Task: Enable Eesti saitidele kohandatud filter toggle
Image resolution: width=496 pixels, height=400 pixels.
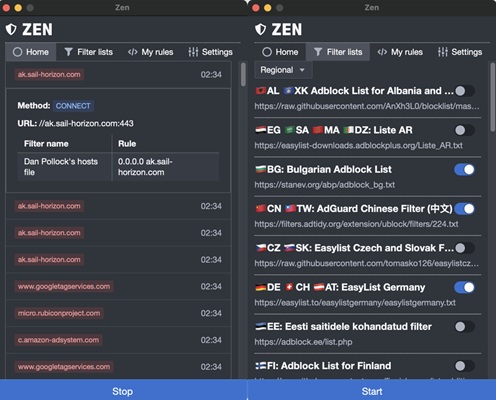Action: click(464, 327)
